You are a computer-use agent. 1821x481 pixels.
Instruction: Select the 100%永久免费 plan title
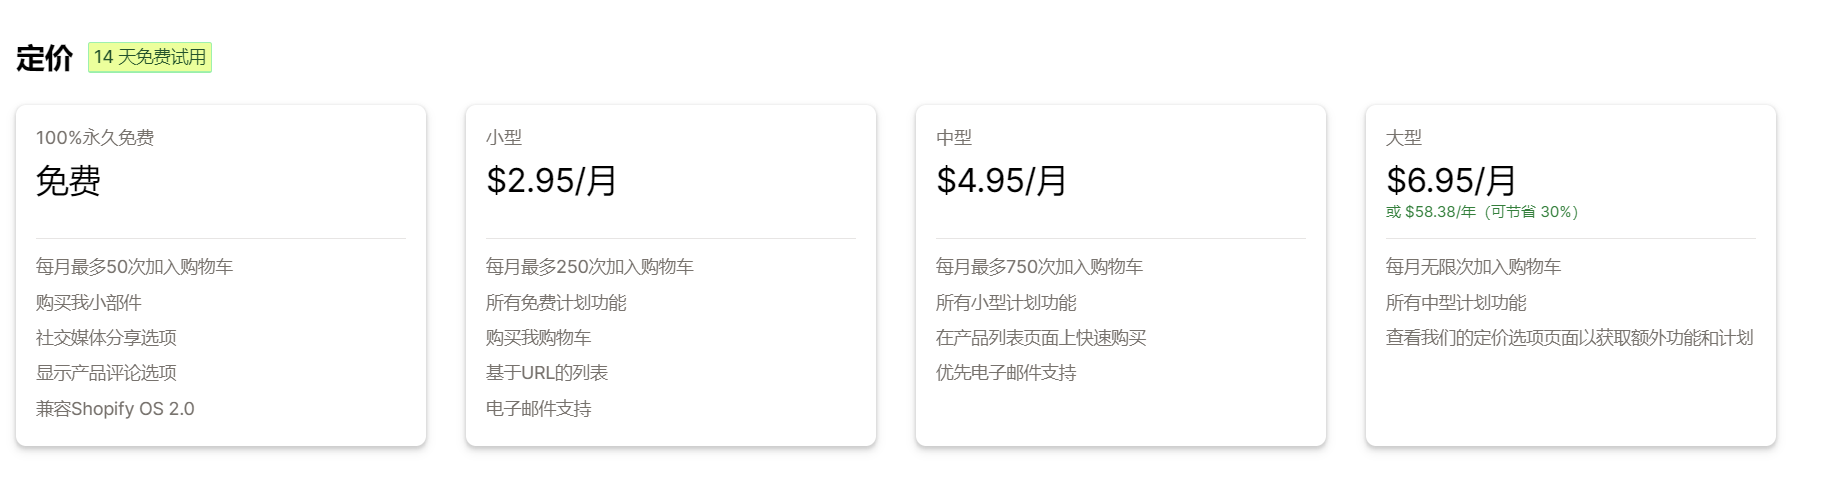[x=95, y=138]
